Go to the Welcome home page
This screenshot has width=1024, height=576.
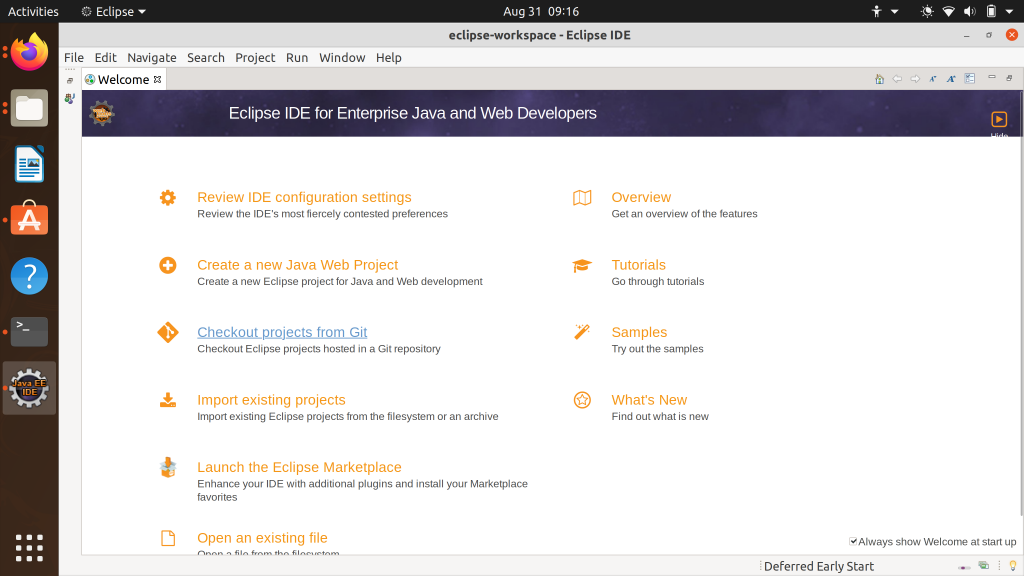879,78
